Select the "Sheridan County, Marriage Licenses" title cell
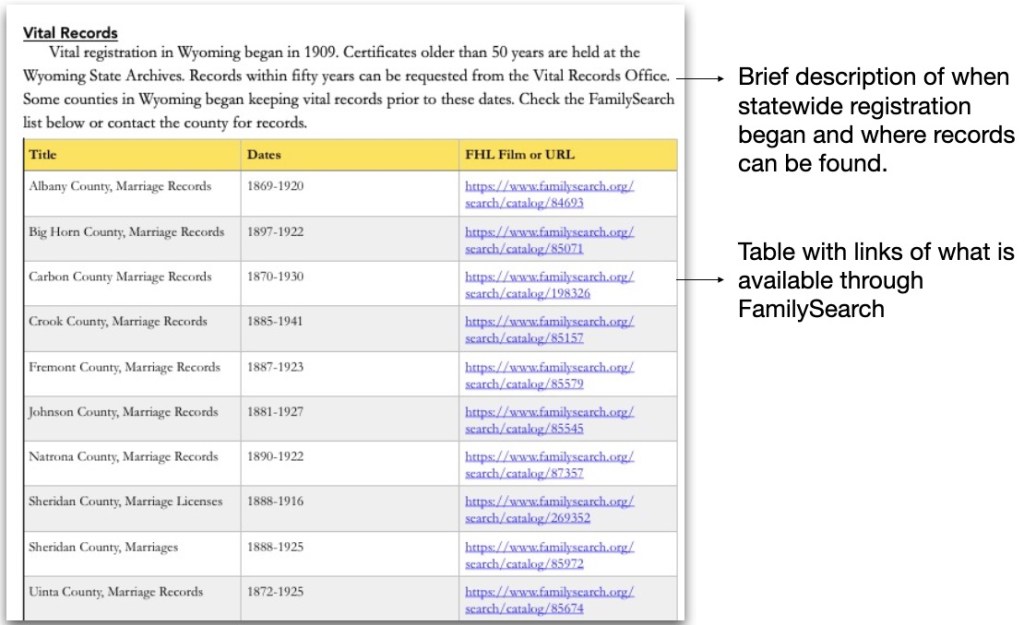1024x625 pixels. [126, 501]
